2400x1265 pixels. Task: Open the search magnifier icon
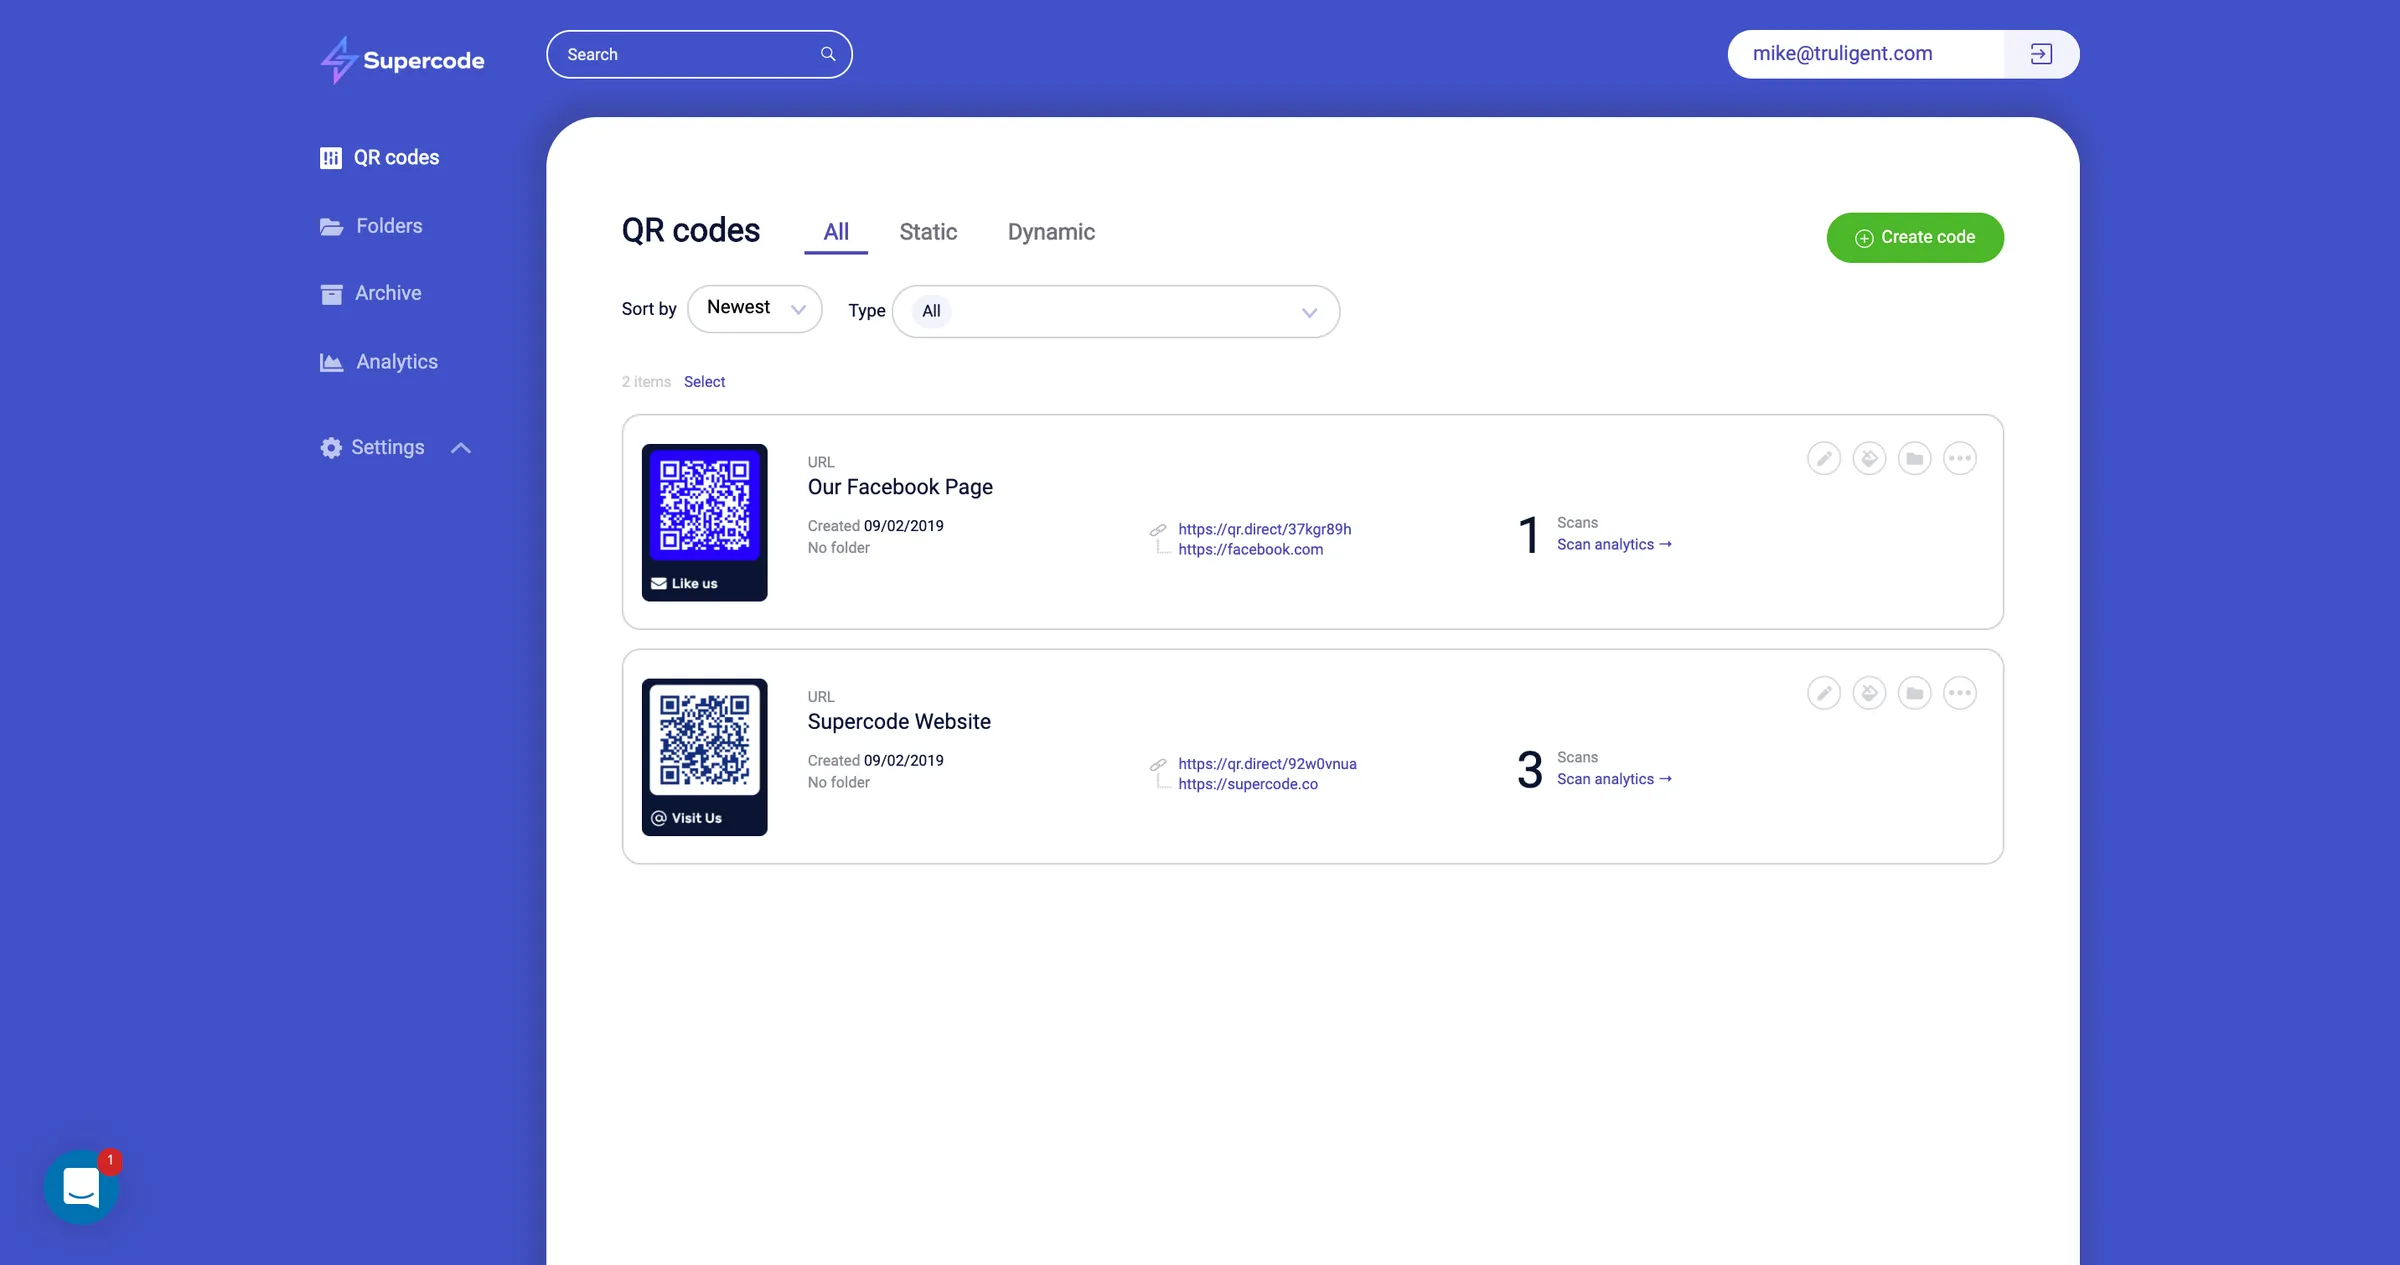(x=827, y=53)
